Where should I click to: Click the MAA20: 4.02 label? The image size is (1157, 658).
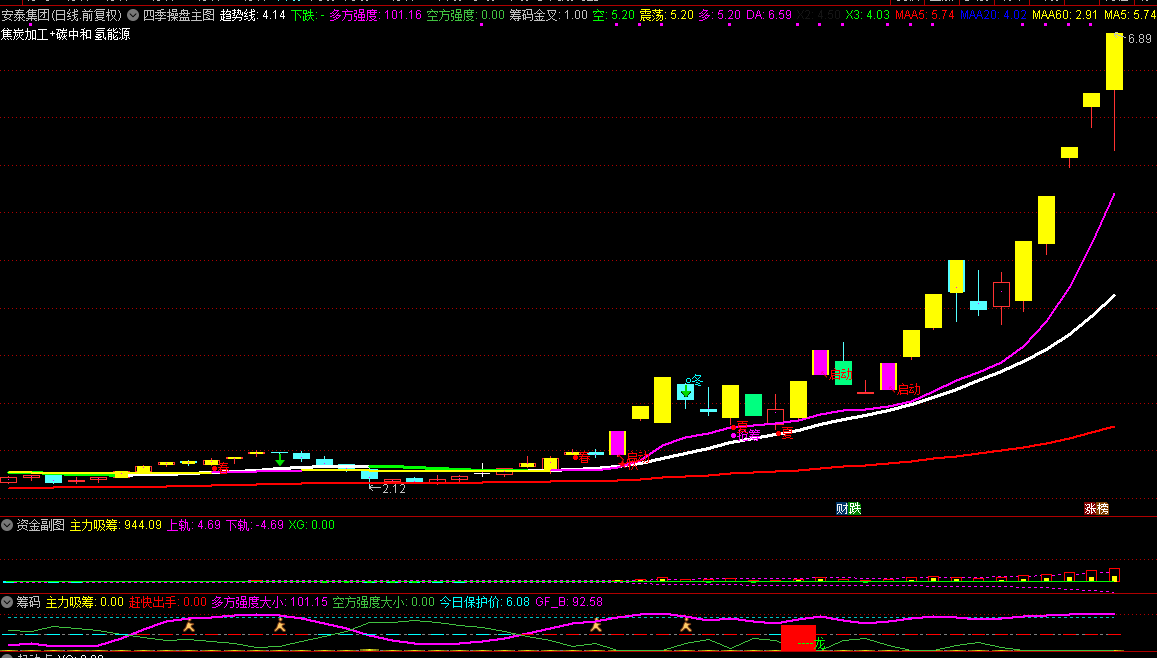[993, 15]
